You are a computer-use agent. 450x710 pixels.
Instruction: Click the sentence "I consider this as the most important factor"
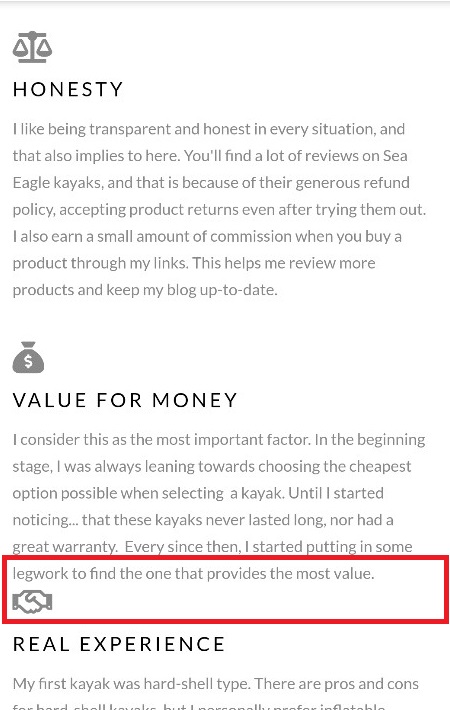point(162,440)
